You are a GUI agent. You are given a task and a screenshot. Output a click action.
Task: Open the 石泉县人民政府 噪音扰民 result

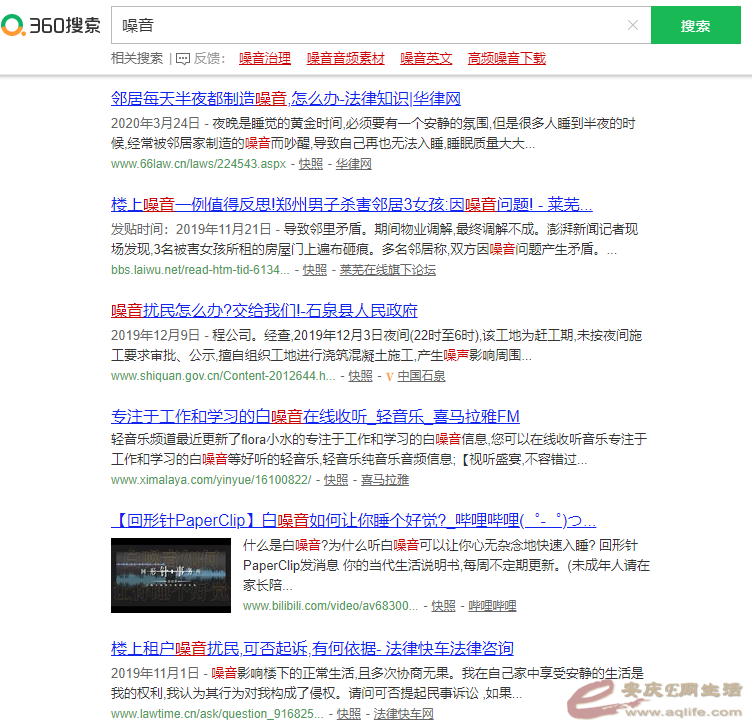tap(264, 310)
